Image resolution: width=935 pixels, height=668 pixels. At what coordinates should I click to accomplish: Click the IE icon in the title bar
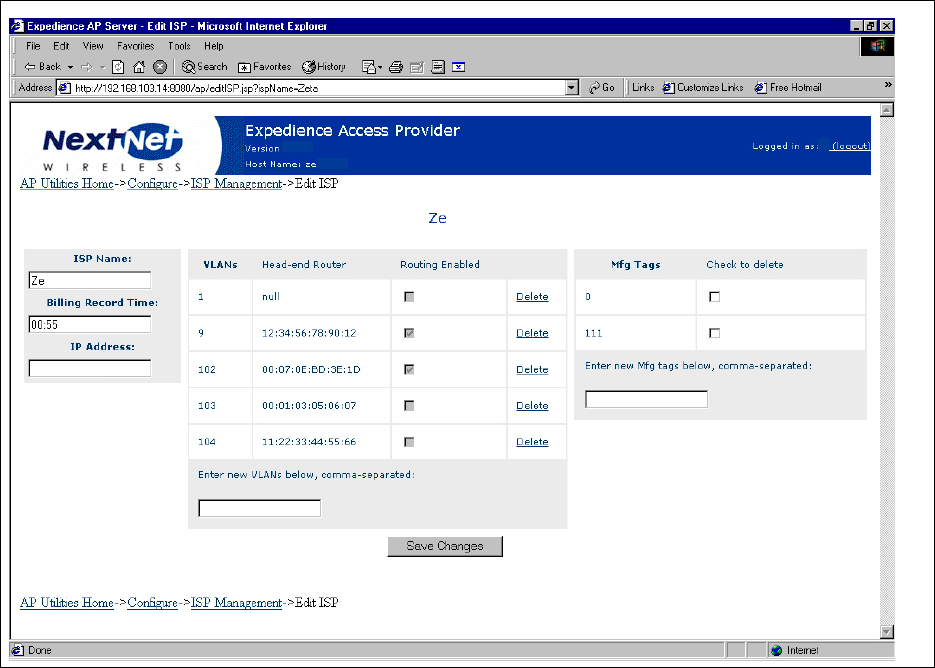(17, 26)
